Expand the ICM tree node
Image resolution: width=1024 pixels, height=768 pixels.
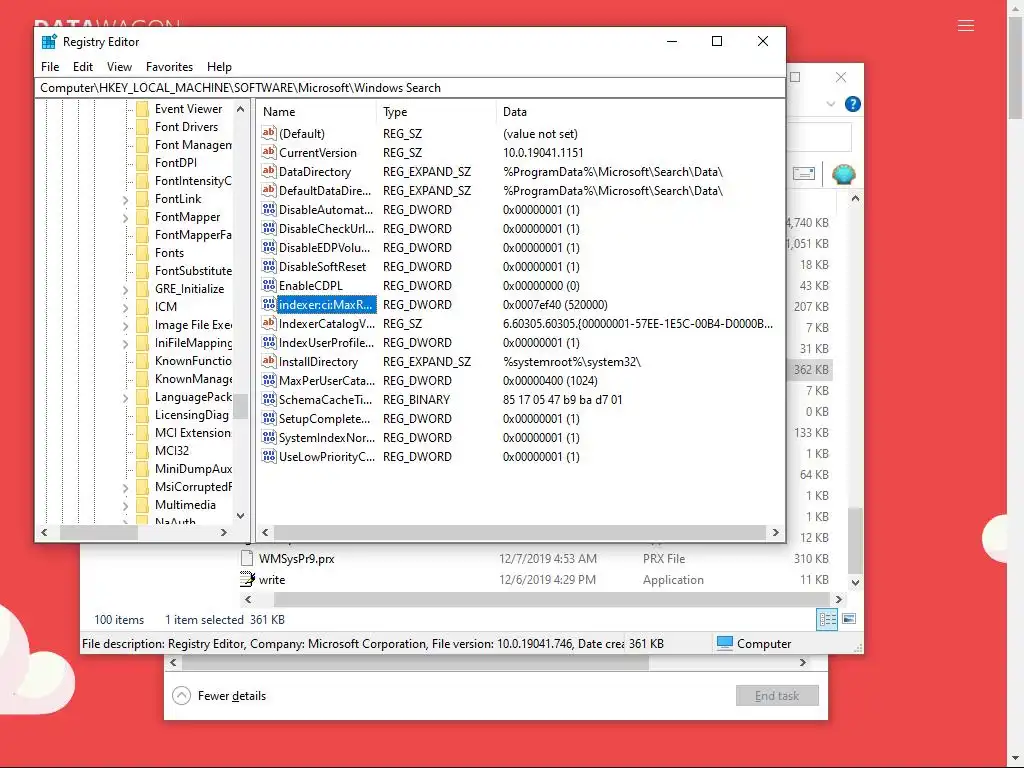coord(125,308)
